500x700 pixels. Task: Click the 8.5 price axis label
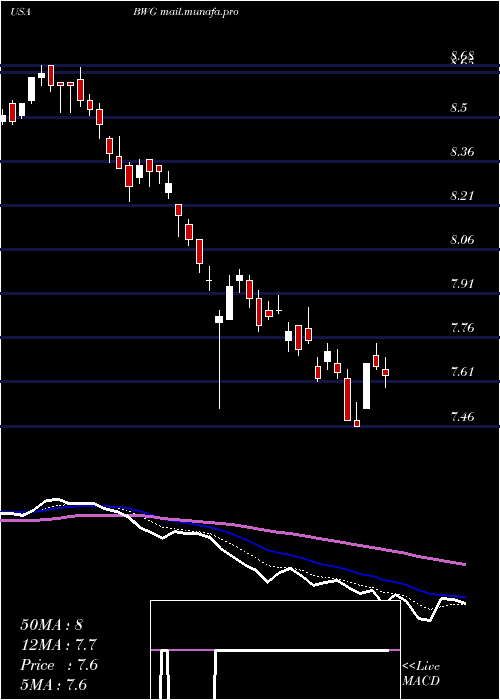(x=459, y=108)
